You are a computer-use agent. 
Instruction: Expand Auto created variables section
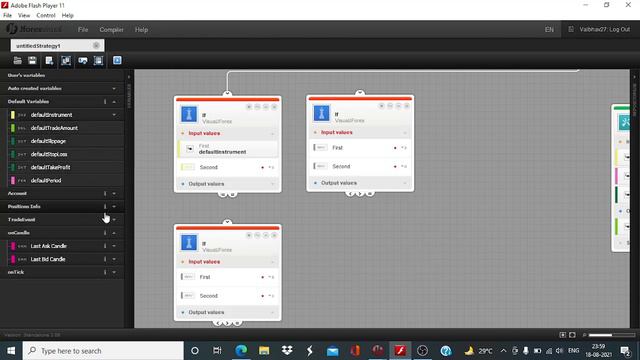point(114,88)
